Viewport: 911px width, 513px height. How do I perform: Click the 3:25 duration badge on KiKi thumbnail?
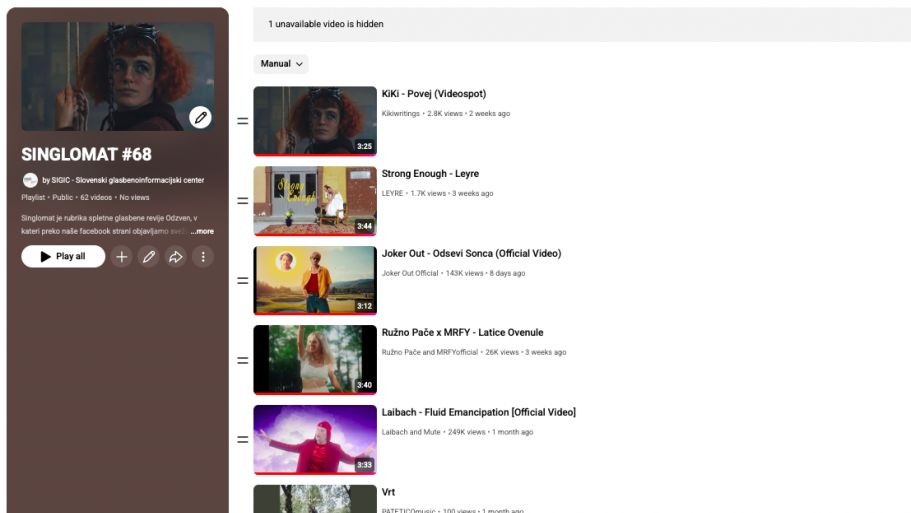(364, 146)
